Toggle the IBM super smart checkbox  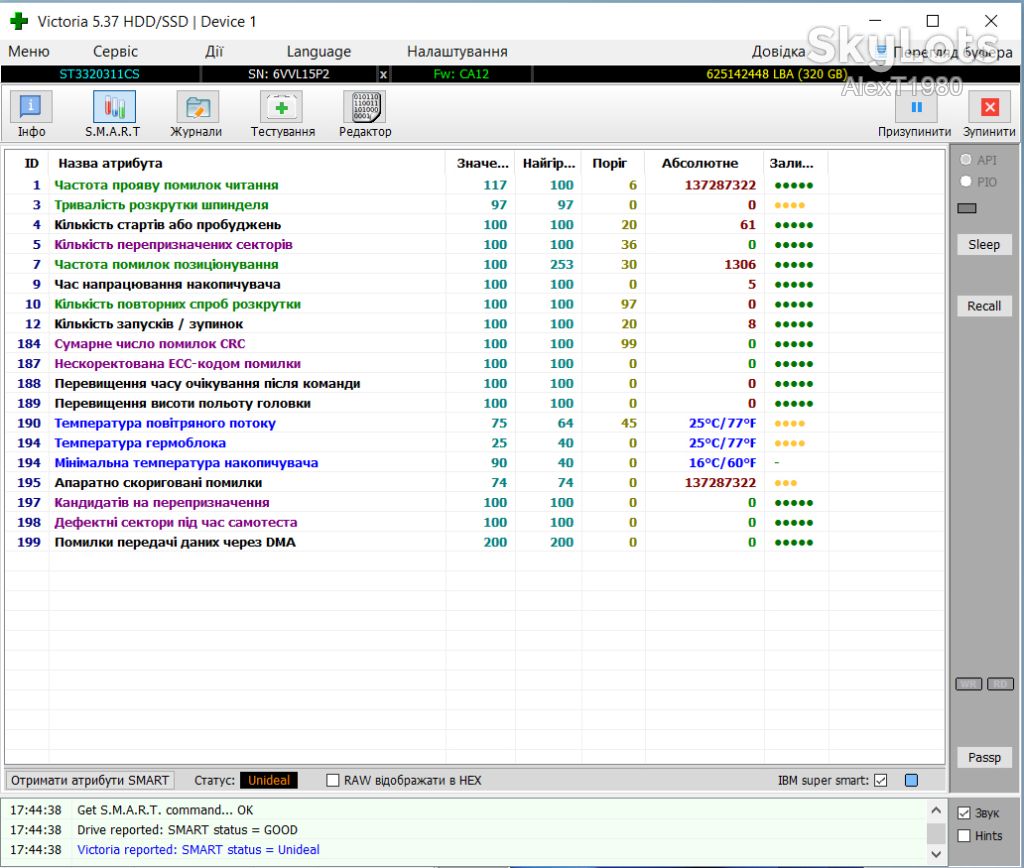[x=881, y=780]
